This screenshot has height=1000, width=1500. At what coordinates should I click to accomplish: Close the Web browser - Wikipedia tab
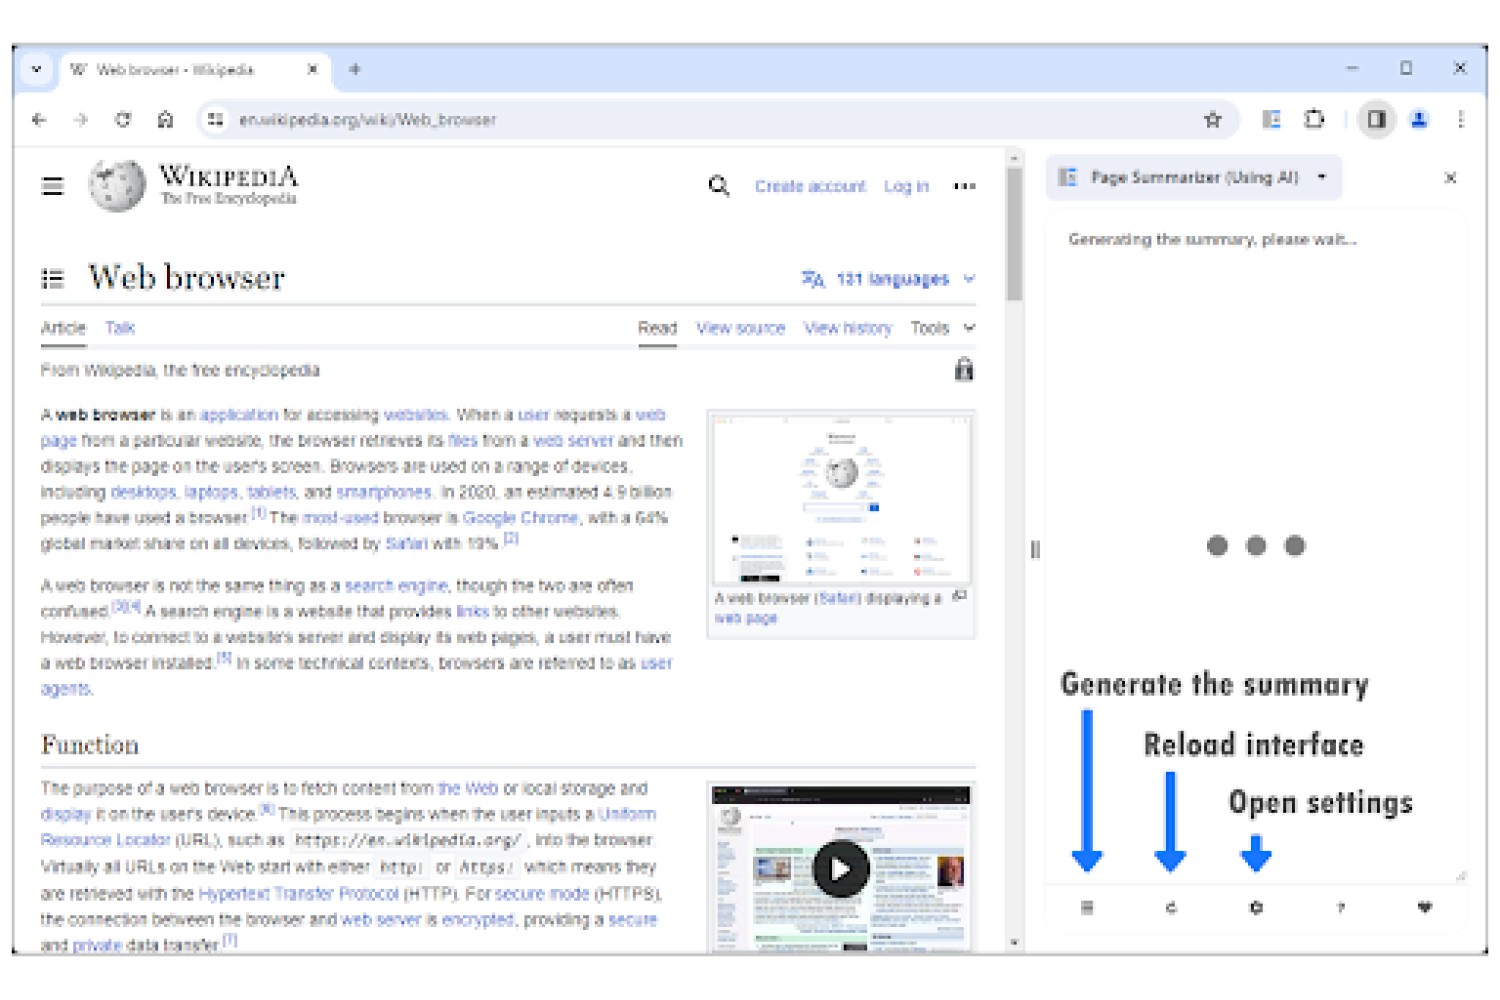(x=312, y=69)
